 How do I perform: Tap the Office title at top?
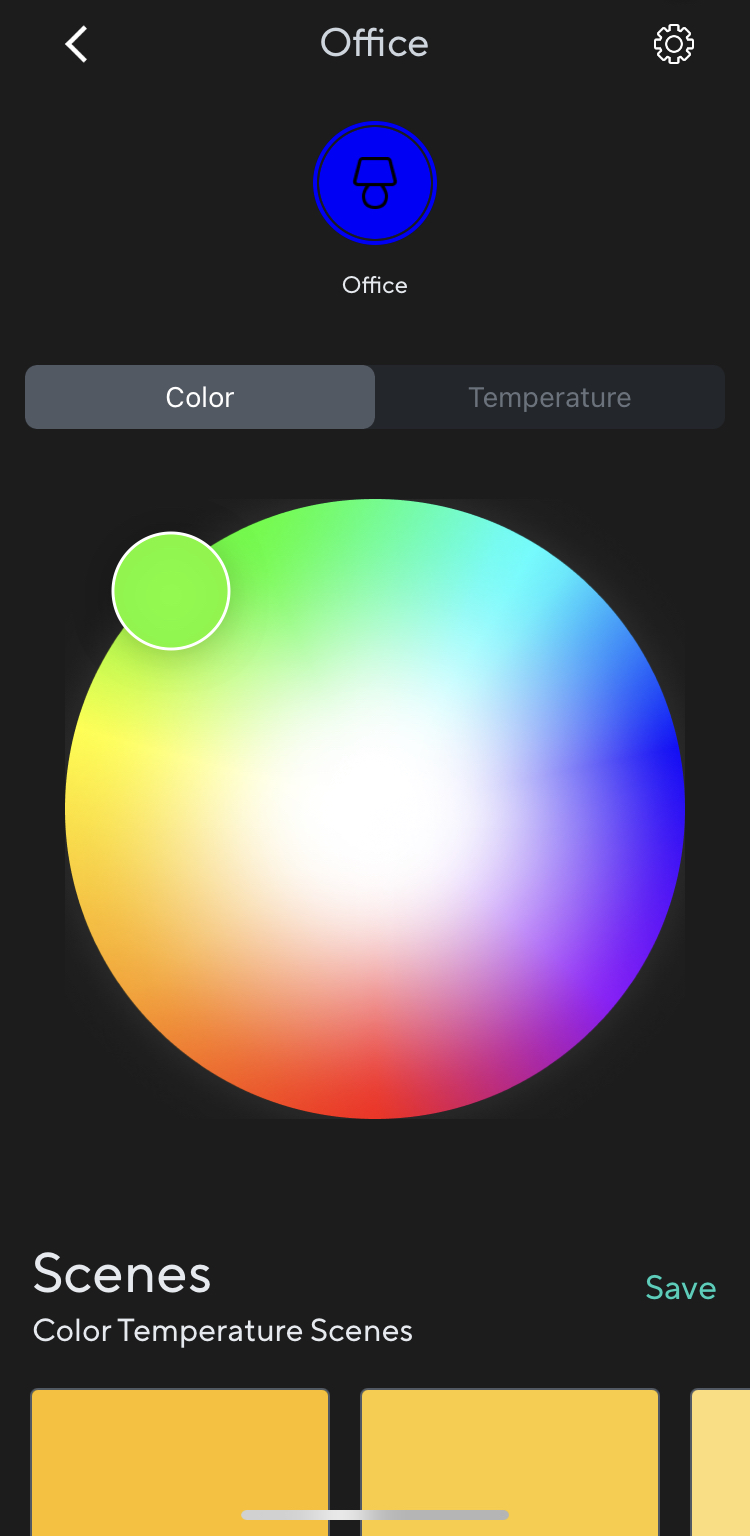pos(375,43)
